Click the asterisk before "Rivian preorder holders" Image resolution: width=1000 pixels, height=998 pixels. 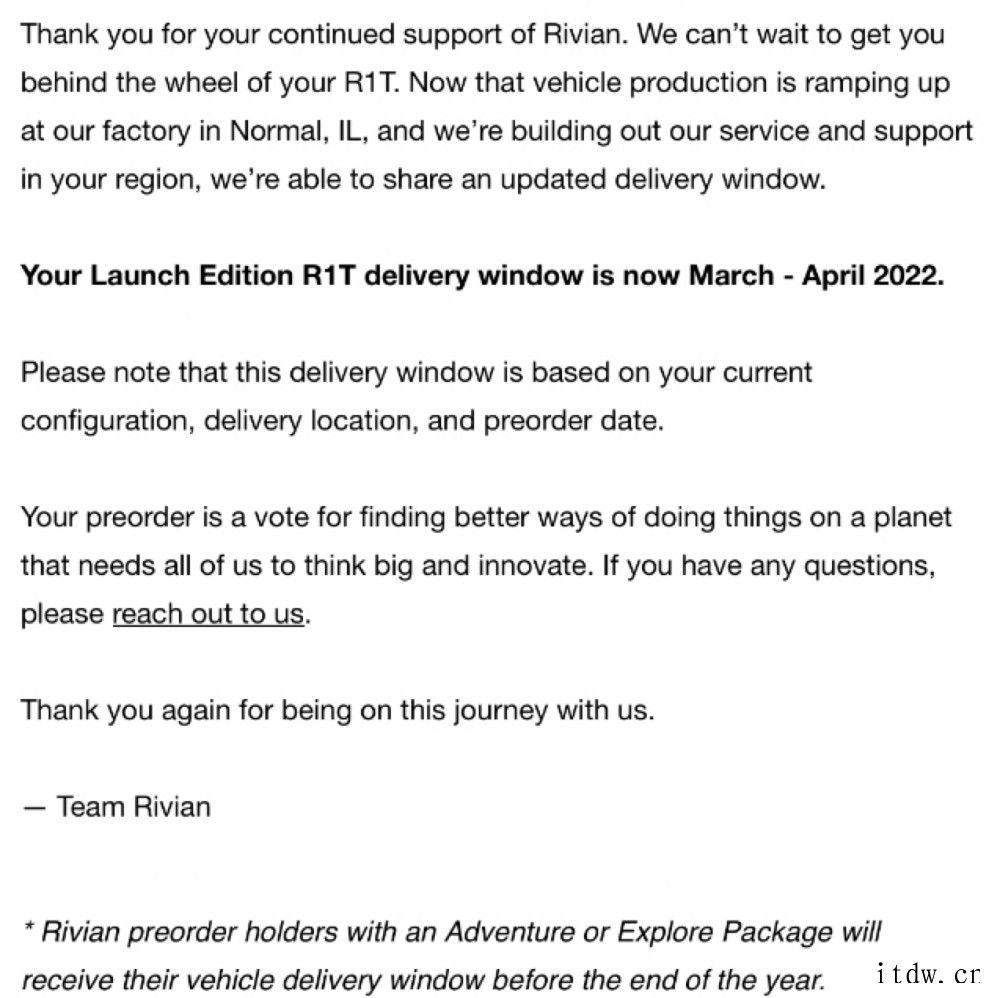coord(28,928)
